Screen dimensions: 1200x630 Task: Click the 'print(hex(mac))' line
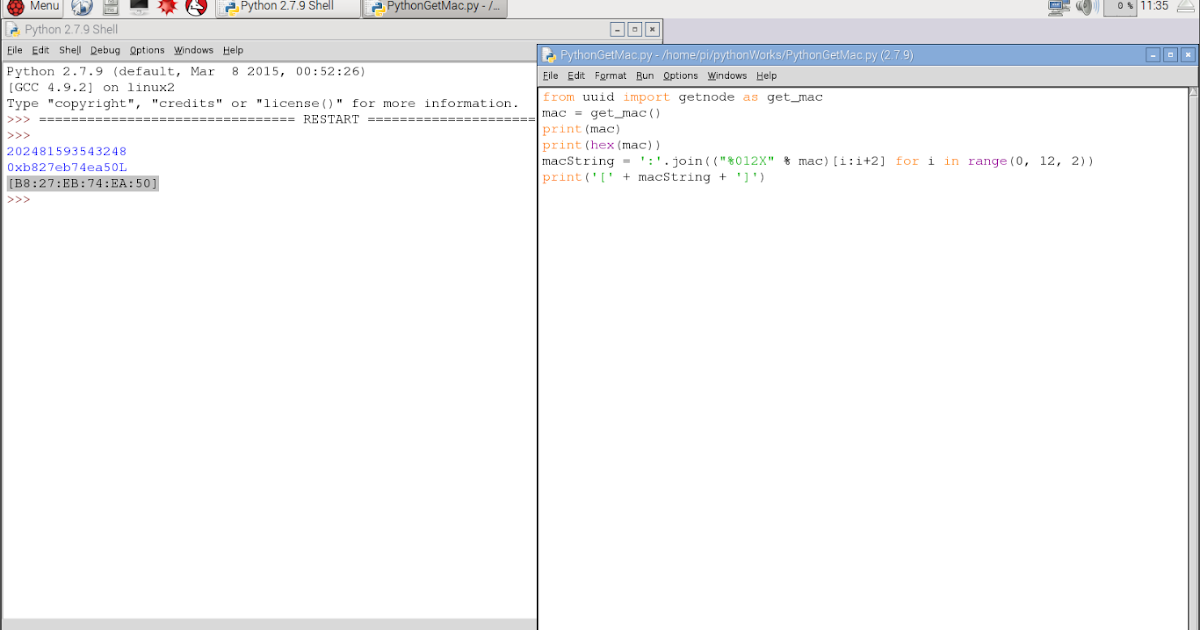click(602, 145)
